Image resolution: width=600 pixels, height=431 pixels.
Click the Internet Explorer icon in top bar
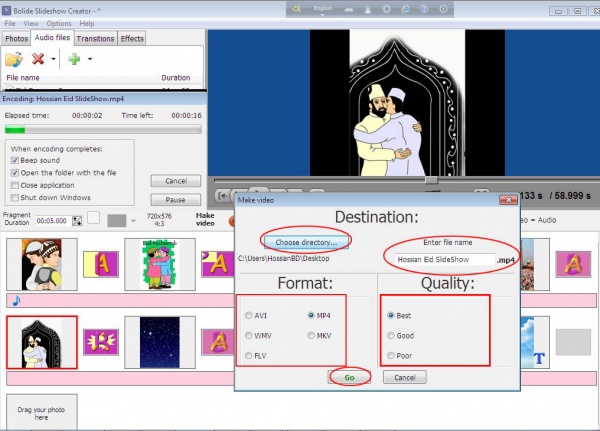point(406,9)
